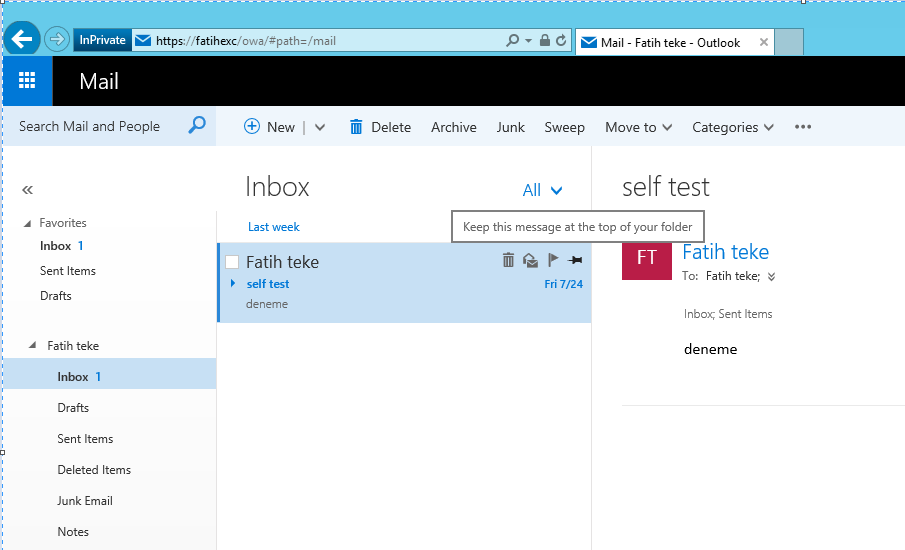Click the InPrivate indicator badge

tap(102, 40)
